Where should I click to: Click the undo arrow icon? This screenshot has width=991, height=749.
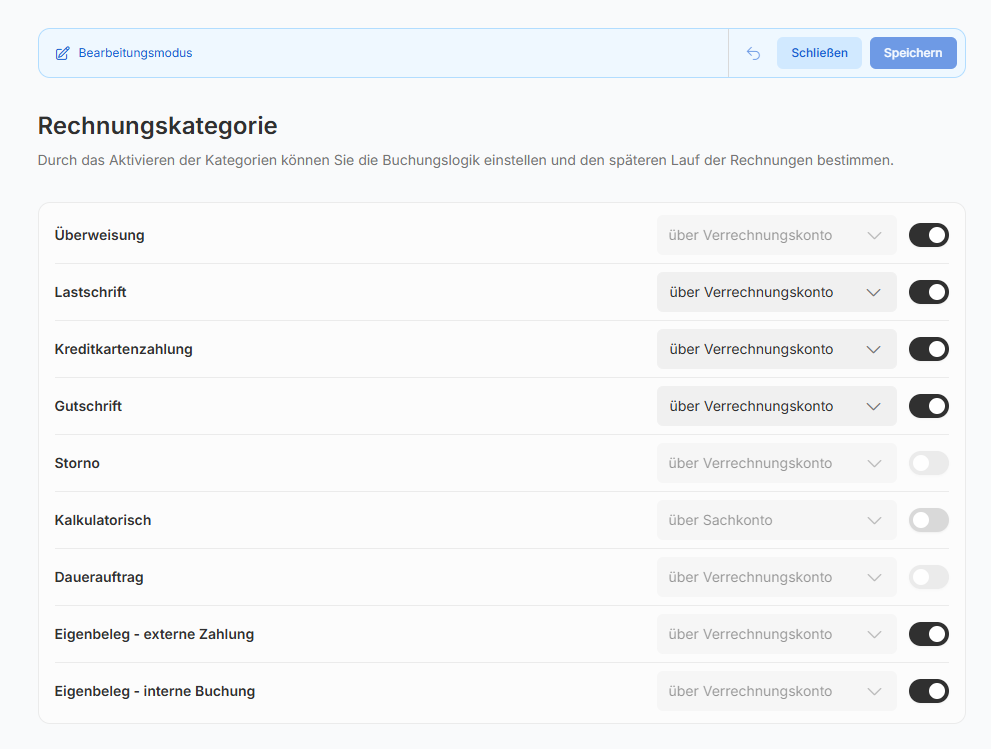tap(753, 53)
